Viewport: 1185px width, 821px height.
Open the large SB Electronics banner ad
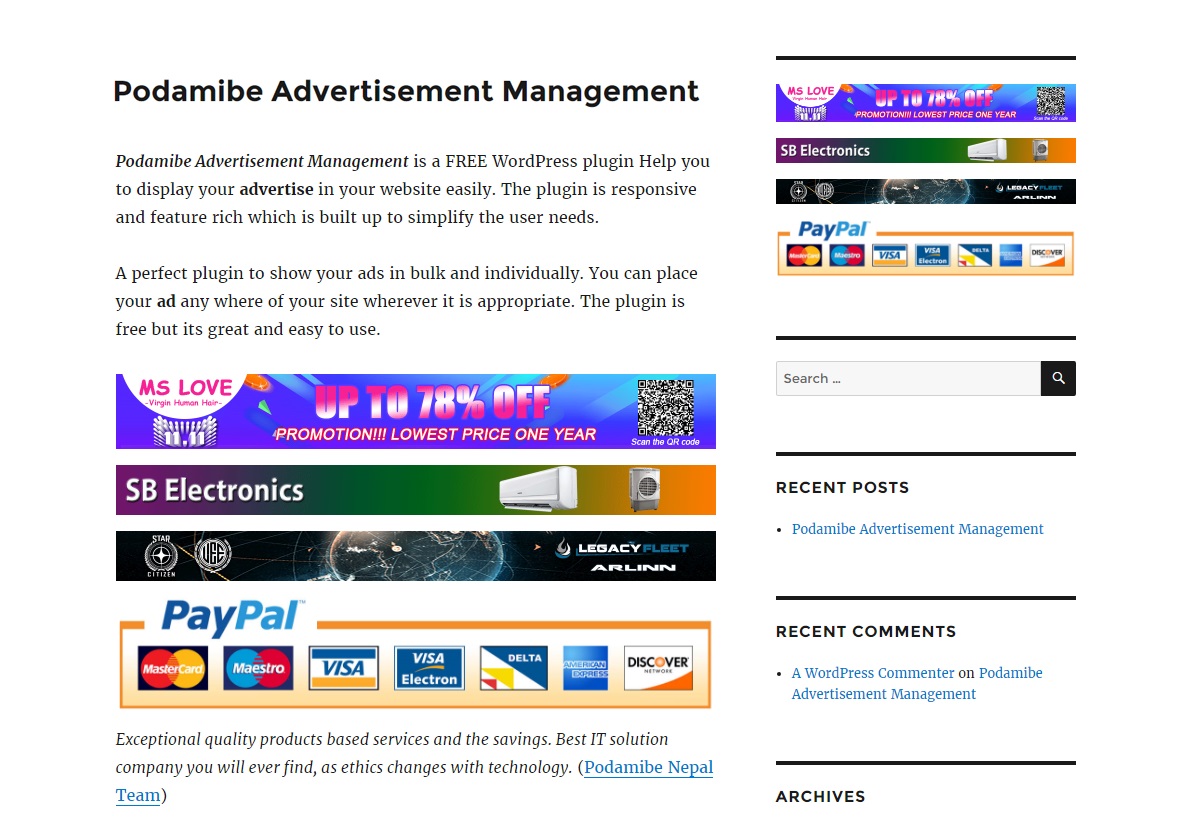point(416,490)
